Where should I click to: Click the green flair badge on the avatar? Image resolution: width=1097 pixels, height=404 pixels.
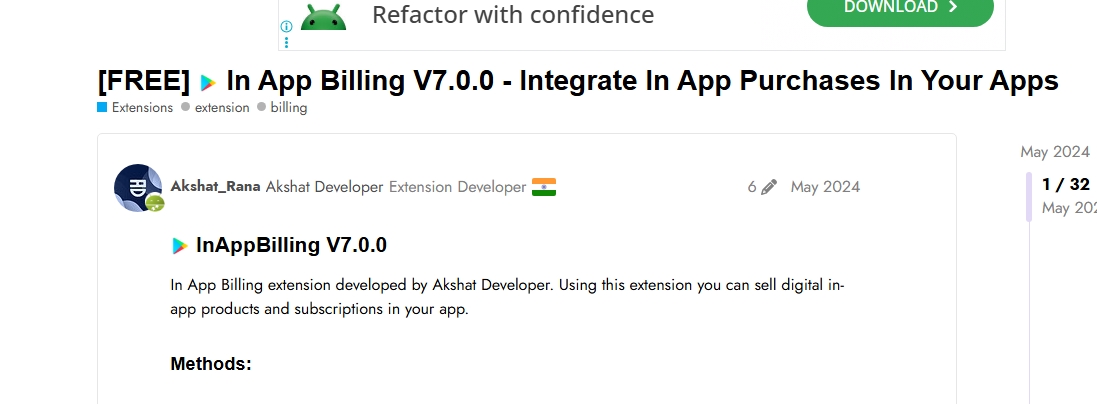[x=154, y=203]
